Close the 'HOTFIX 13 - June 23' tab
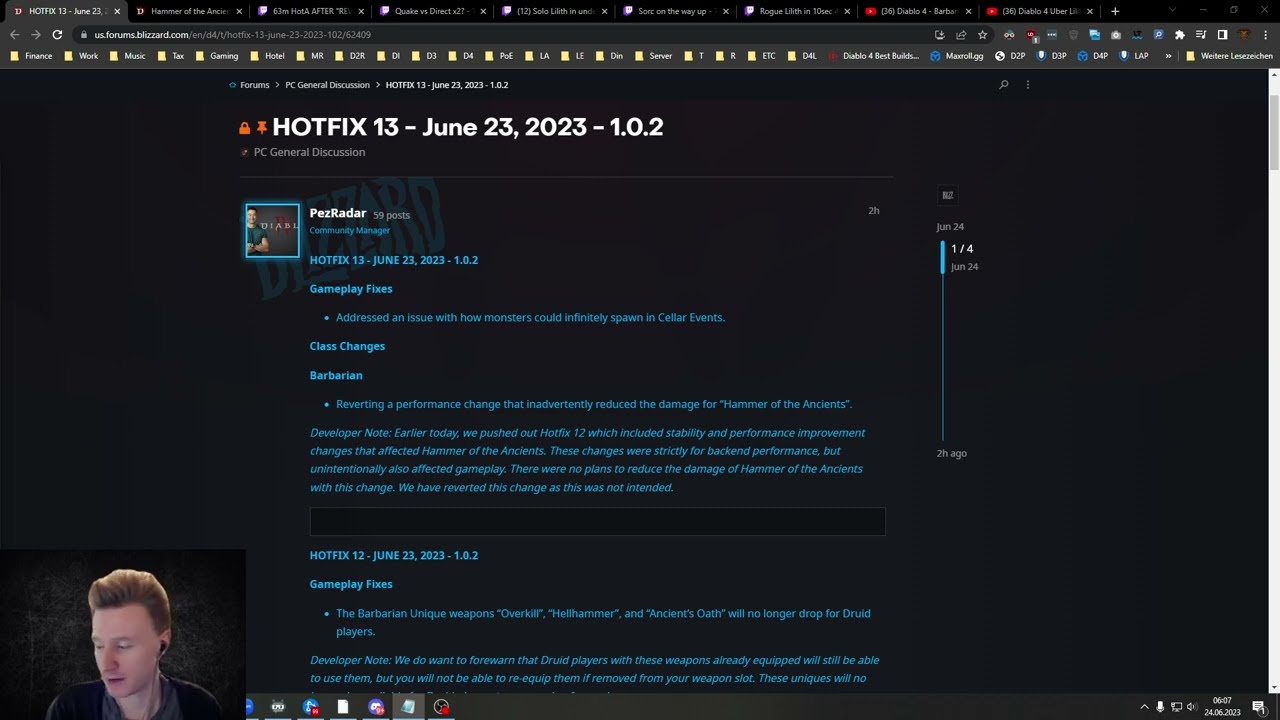 (117, 11)
